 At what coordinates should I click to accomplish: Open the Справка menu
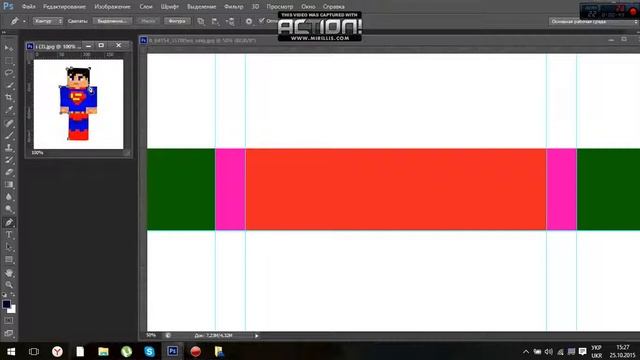click(333, 7)
